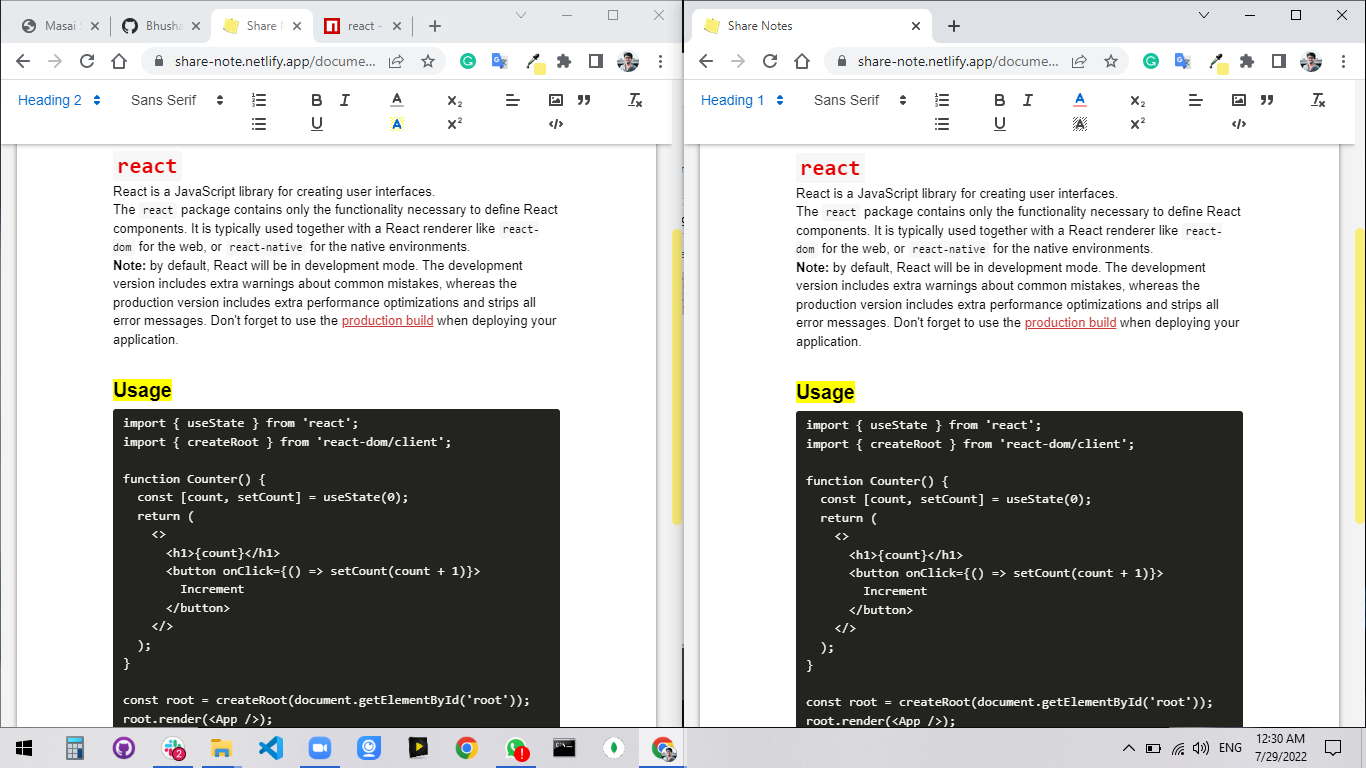
Task: Toggle blockquote in the right window toolbar
Action: coord(1267,100)
